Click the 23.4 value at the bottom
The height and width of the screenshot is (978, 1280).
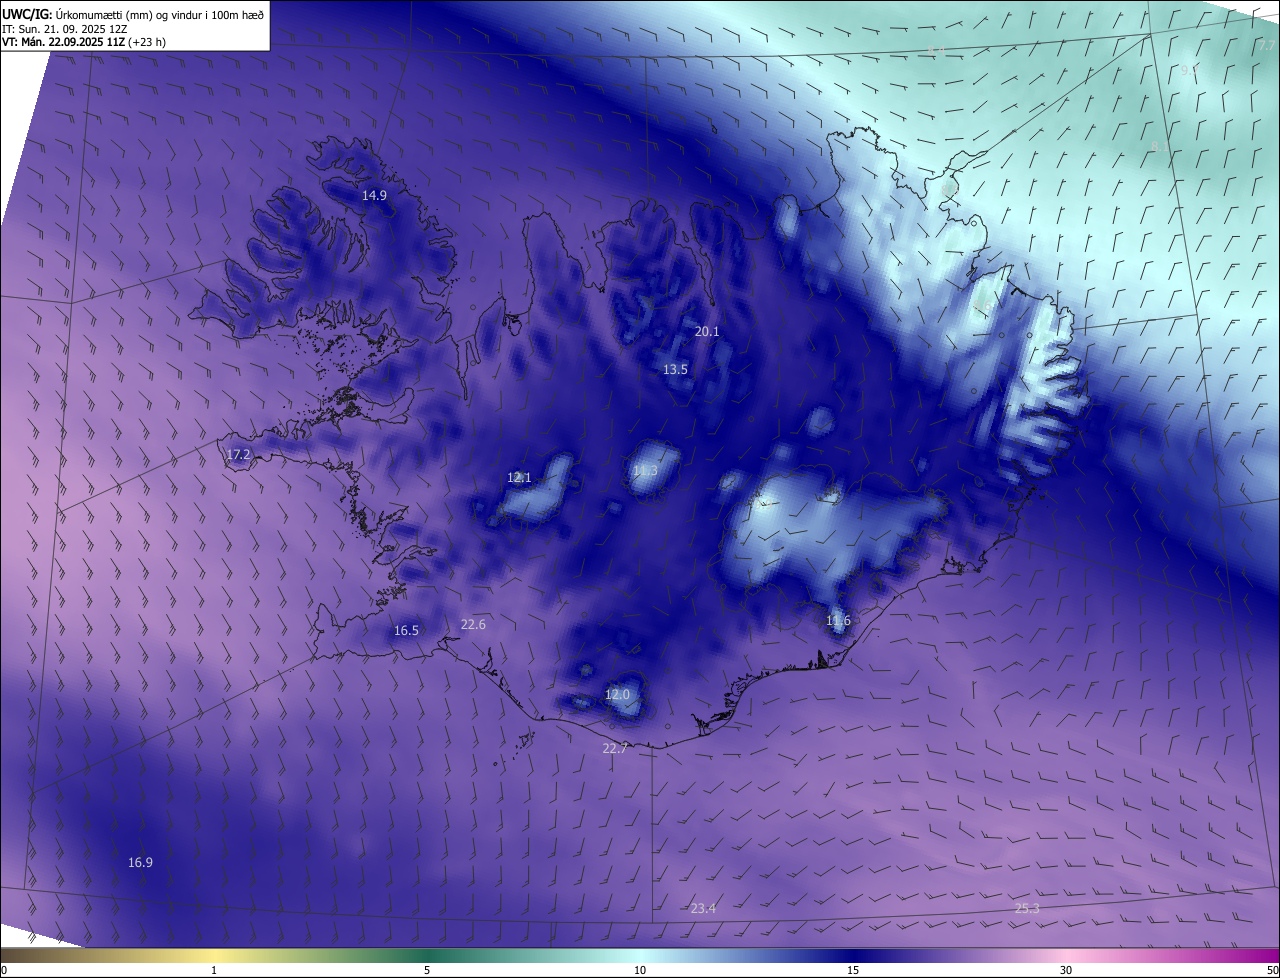[703, 909]
